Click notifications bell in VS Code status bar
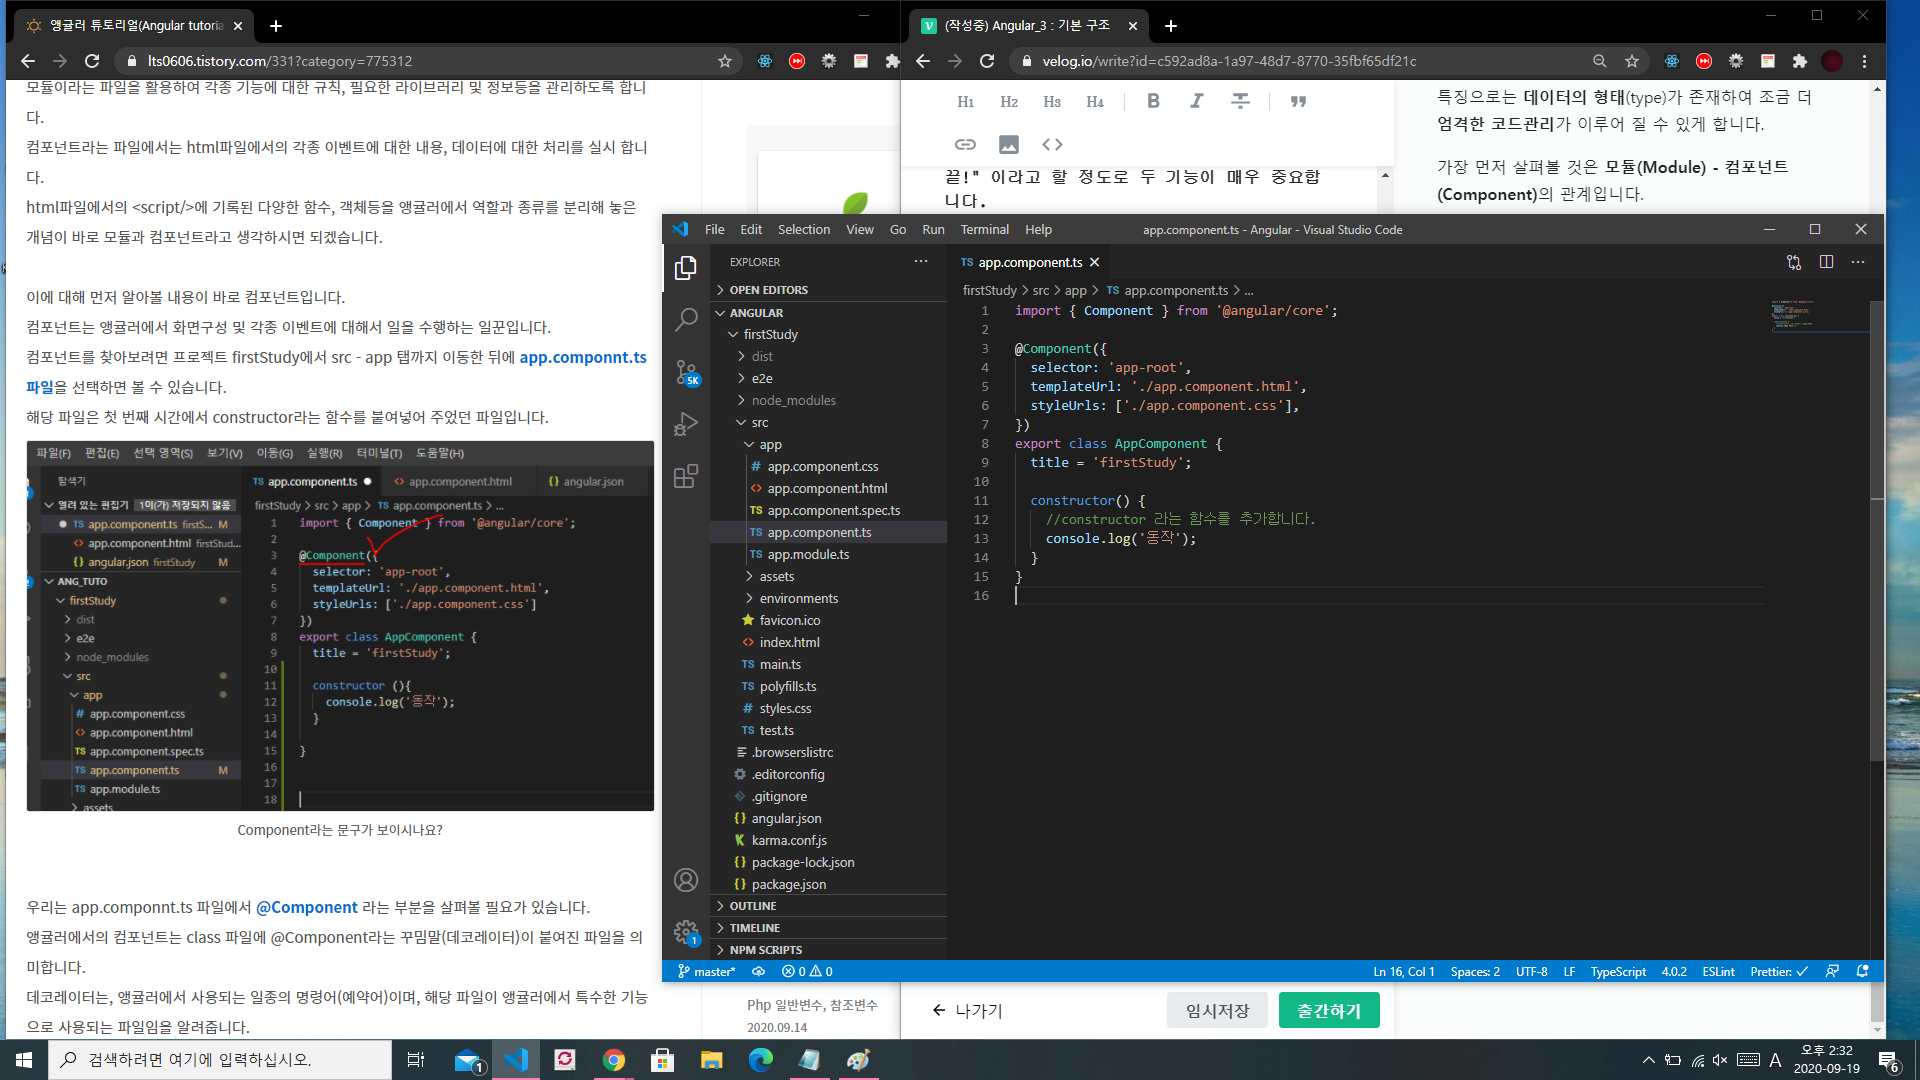The height and width of the screenshot is (1080, 1920). (x=1862, y=971)
